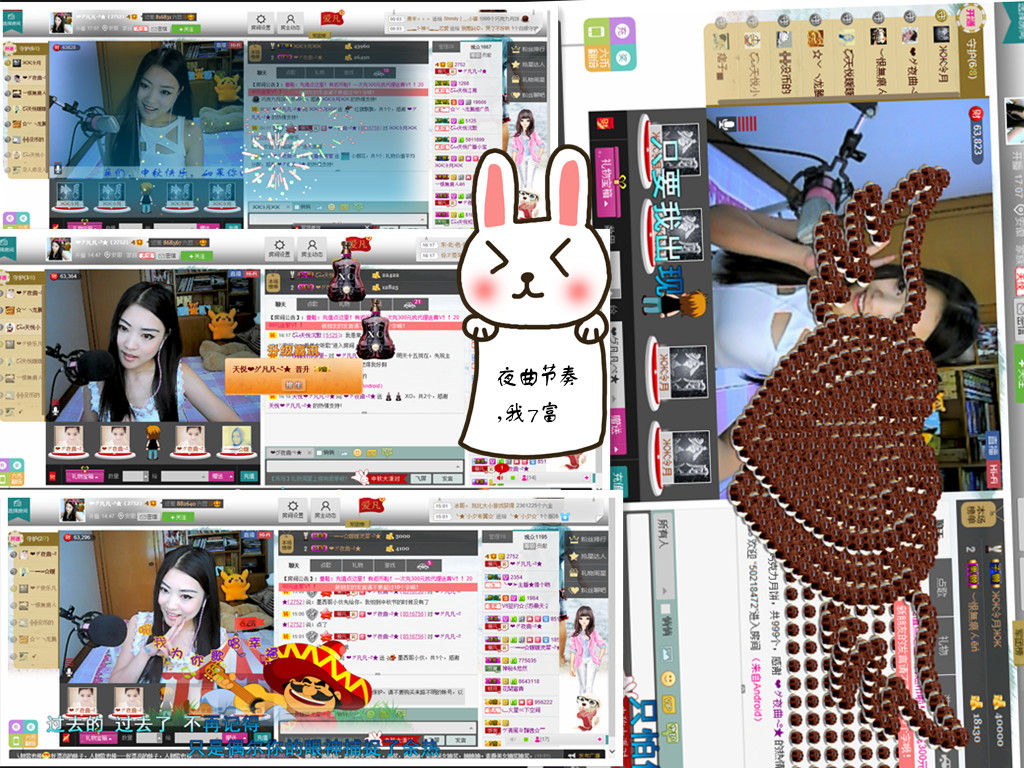The height and width of the screenshot is (768, 1024).
Task: Select 游戏 tab in sombrero window
Action: pos(390,566)
